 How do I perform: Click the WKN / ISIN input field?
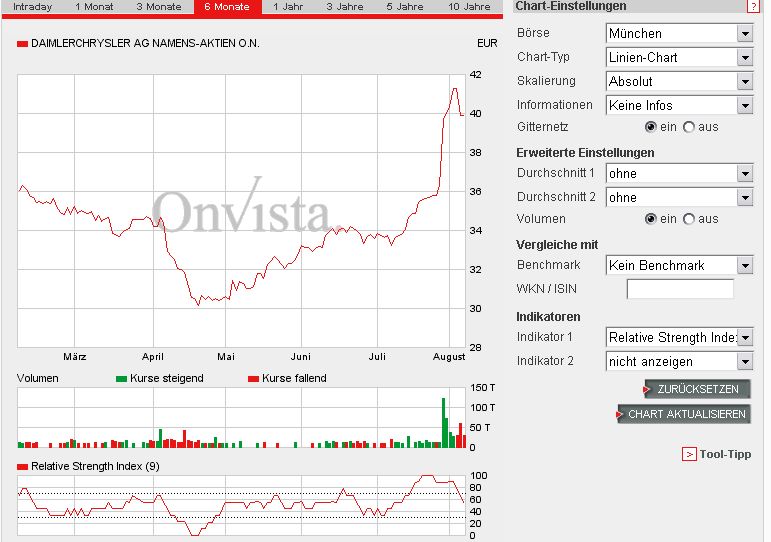[x=680, y=289]
